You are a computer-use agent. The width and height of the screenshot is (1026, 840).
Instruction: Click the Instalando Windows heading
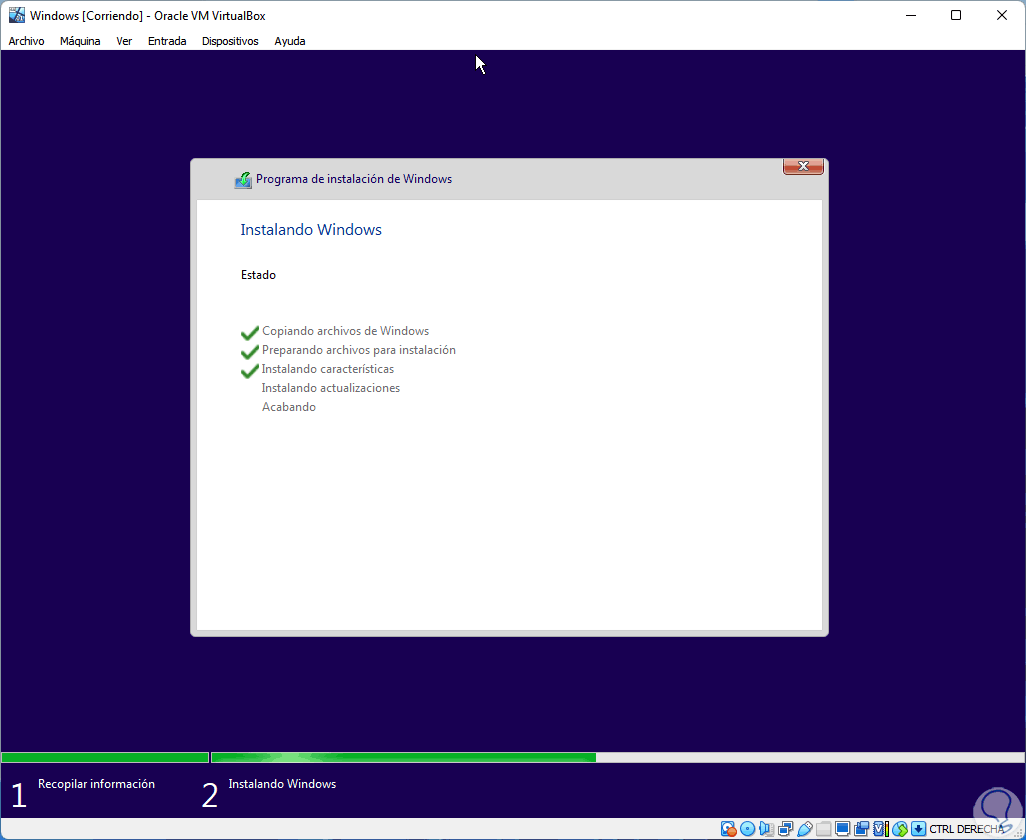[311, 230]
